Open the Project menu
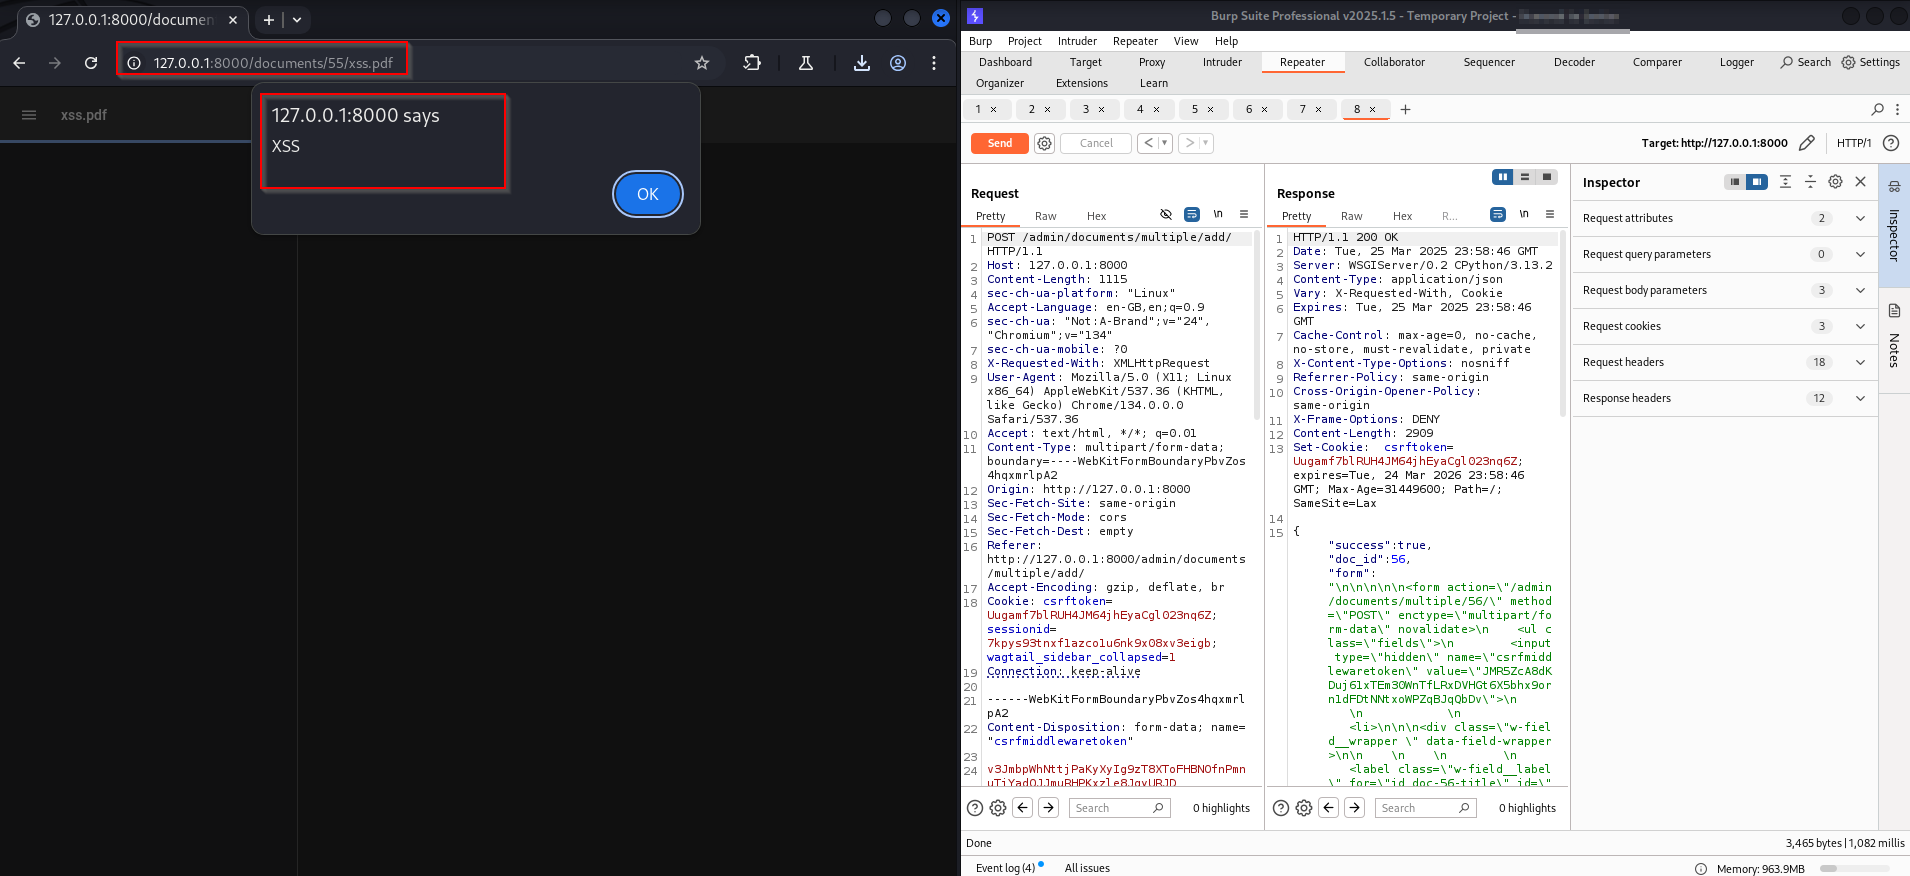The width and height of the screenshot is (1910, 876). tap(1024, 41)
